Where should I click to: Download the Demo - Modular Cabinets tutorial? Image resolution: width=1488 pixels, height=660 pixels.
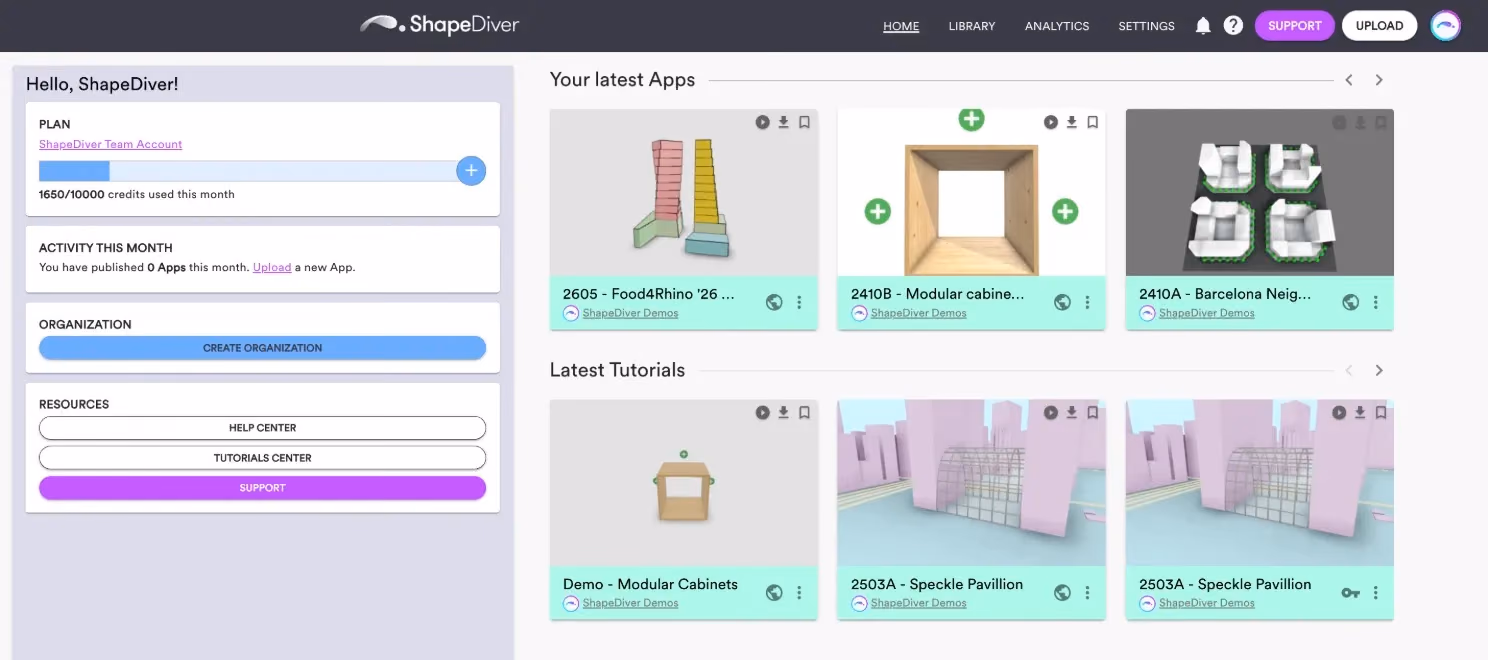pyautogui.click(x=784, y=412)
